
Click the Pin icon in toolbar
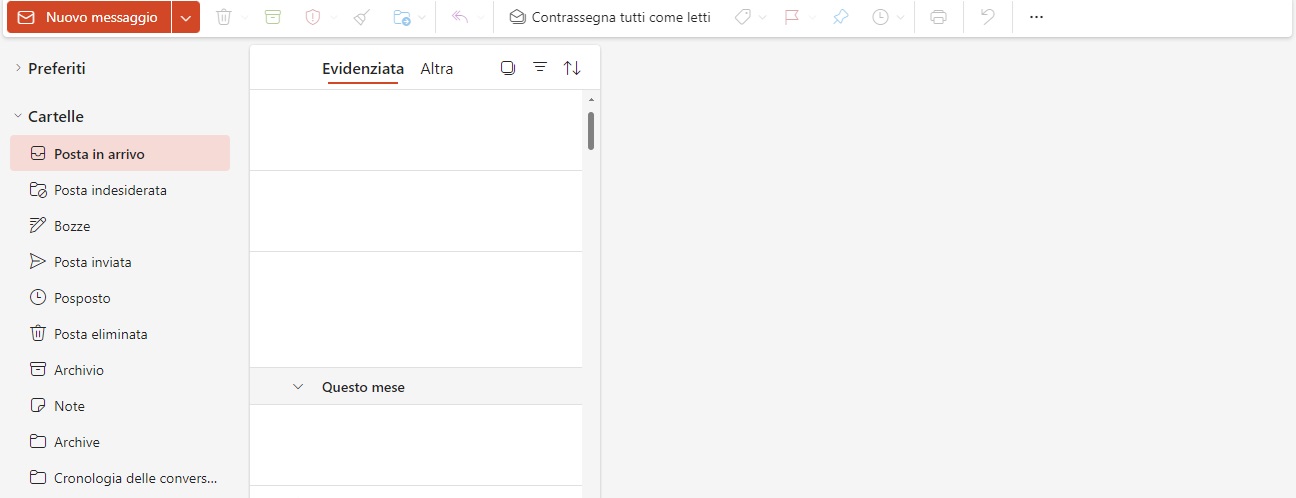pyautogui.click(x=841, y=17)
